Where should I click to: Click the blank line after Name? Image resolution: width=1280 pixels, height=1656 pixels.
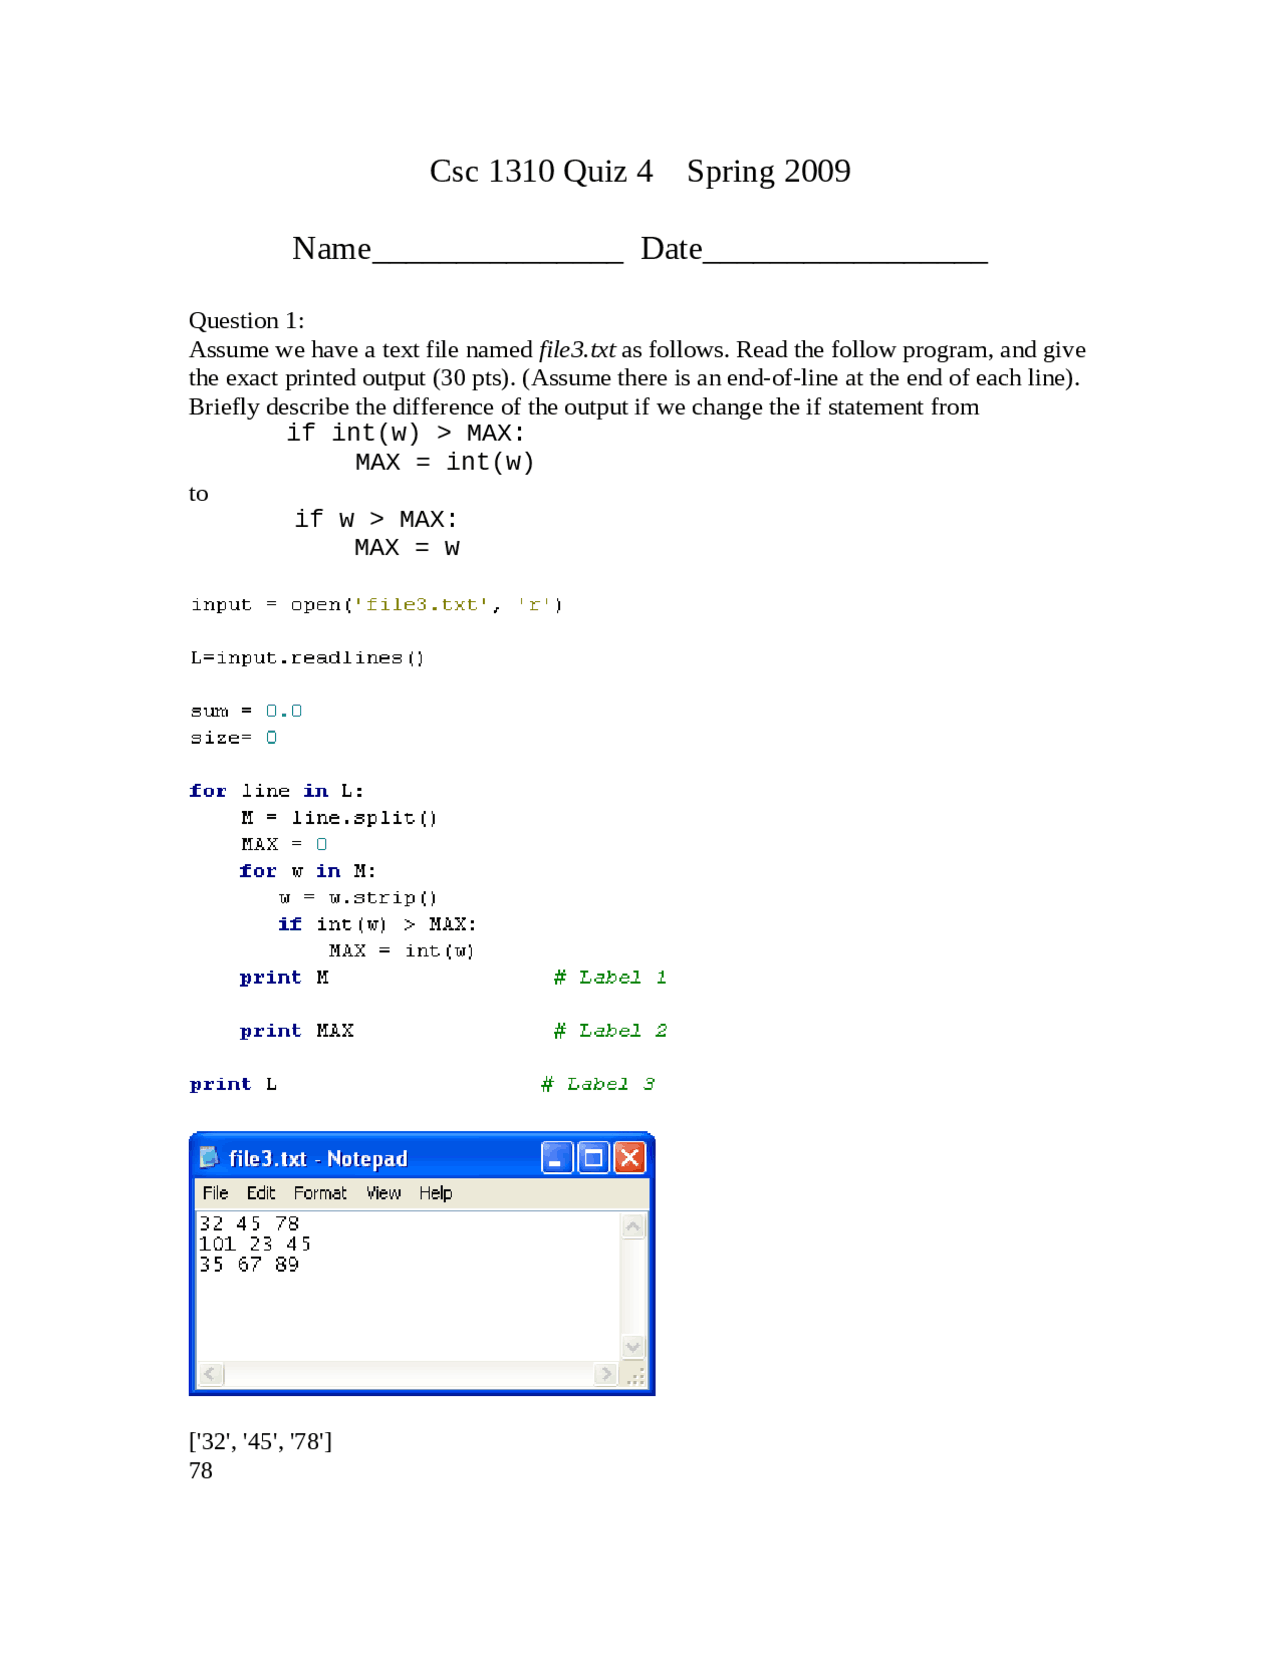tap(497, 252)
